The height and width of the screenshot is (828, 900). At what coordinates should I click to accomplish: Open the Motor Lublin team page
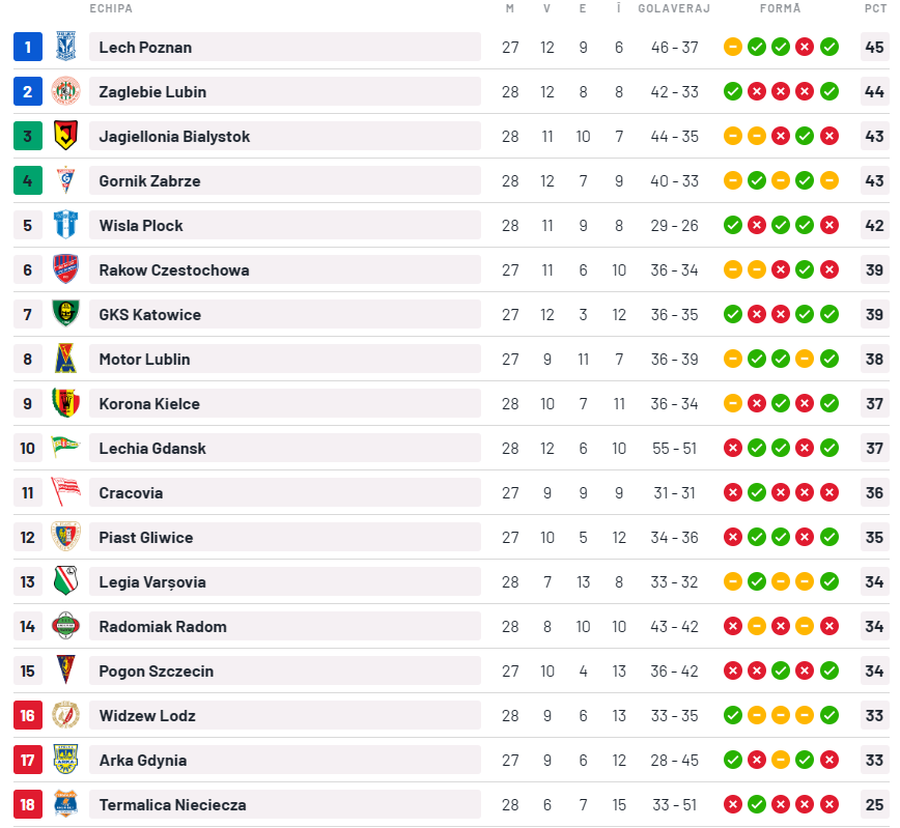[144, 359]
